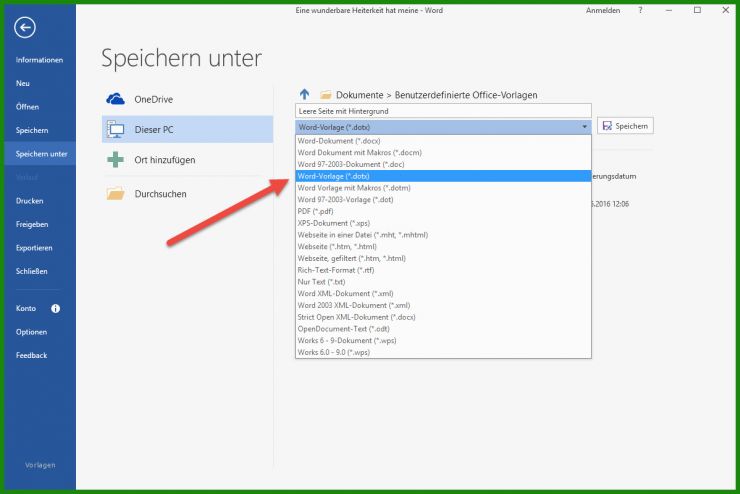Open Informationen in the sidebar

[x=39, y=60]
